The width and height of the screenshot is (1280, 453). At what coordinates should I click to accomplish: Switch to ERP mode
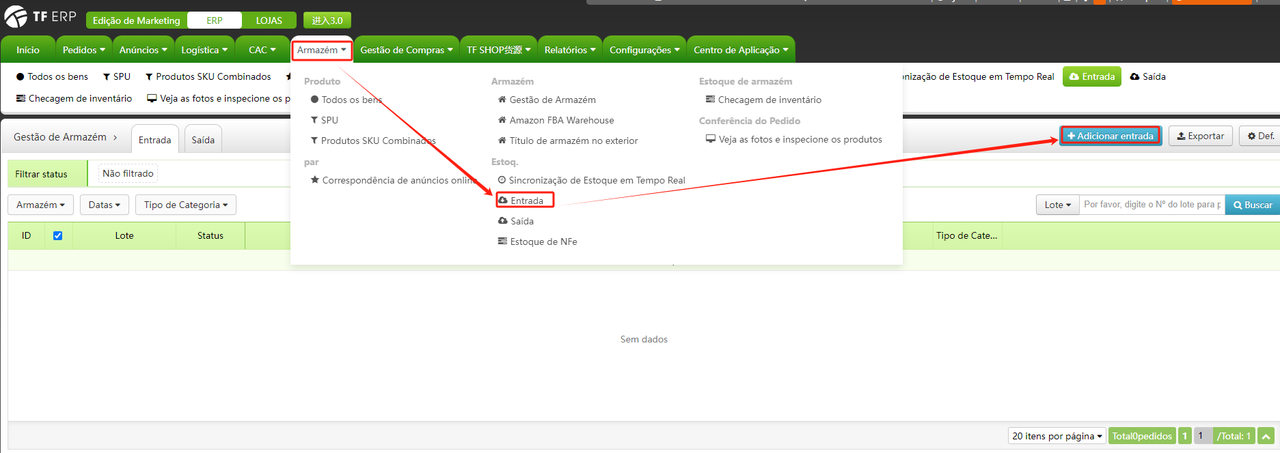[213, 21]
